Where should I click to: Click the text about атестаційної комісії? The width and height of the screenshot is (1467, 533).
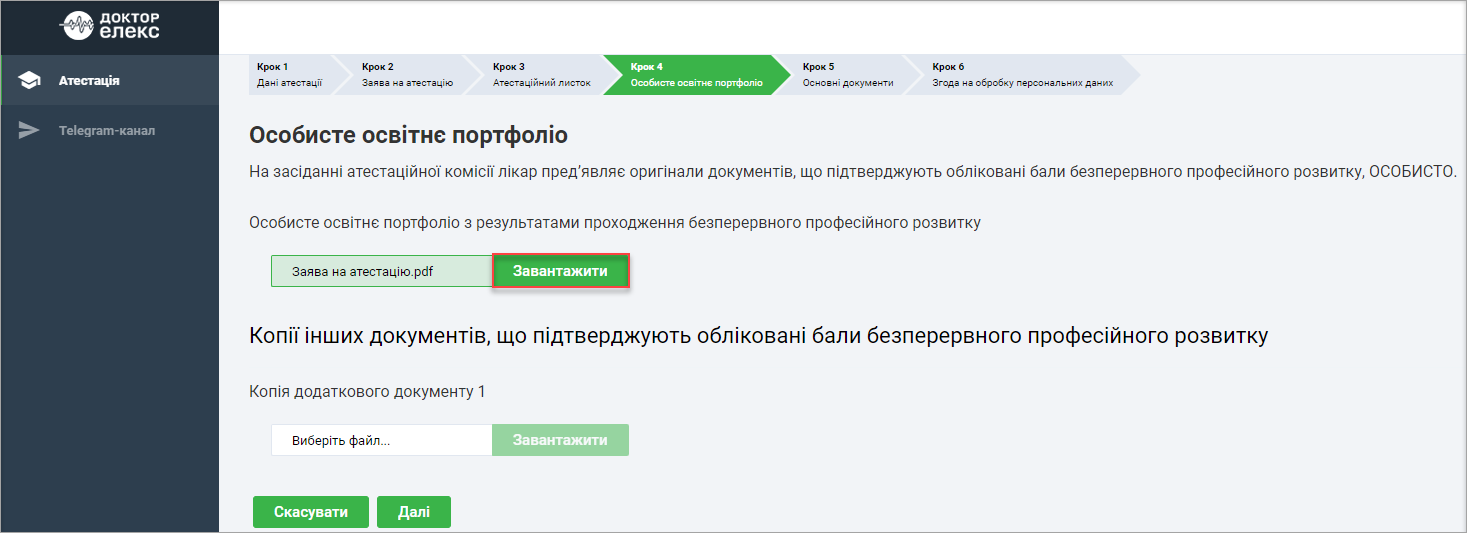point(853,172)
